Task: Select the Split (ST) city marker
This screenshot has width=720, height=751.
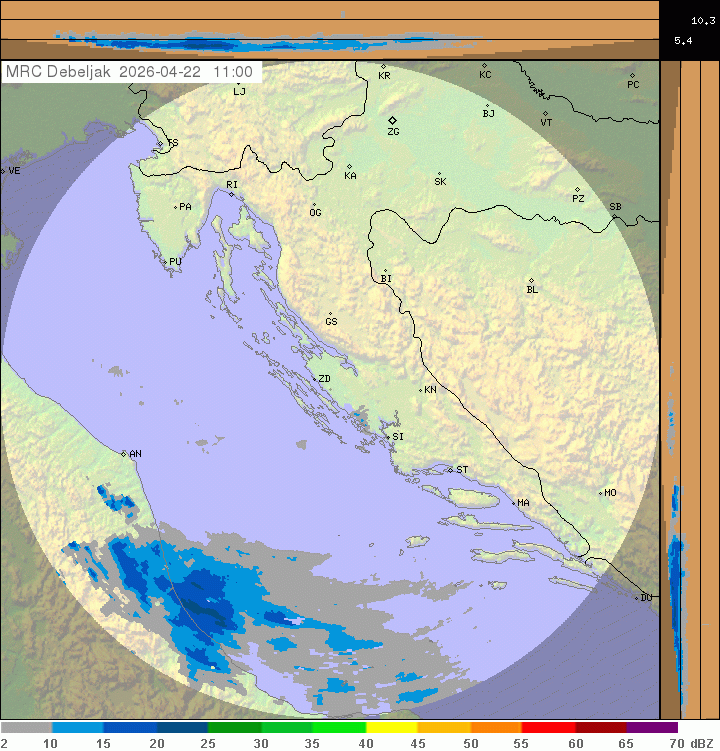Action: tap(450, 469)
